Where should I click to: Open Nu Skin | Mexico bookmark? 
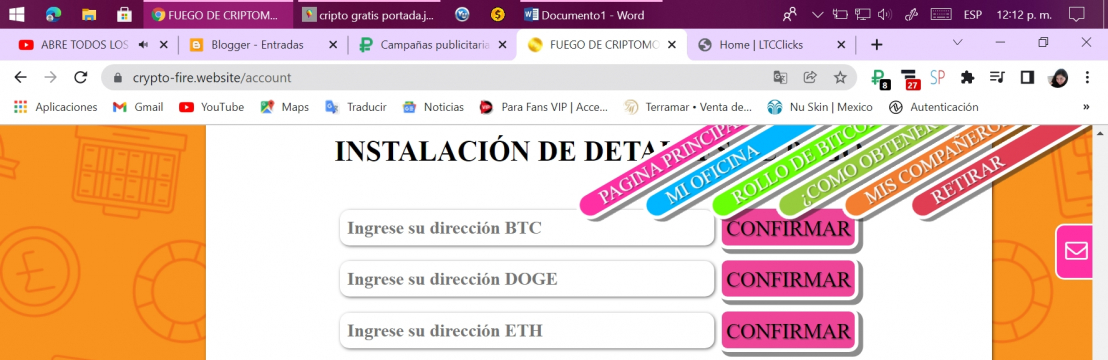coord(820,107)
